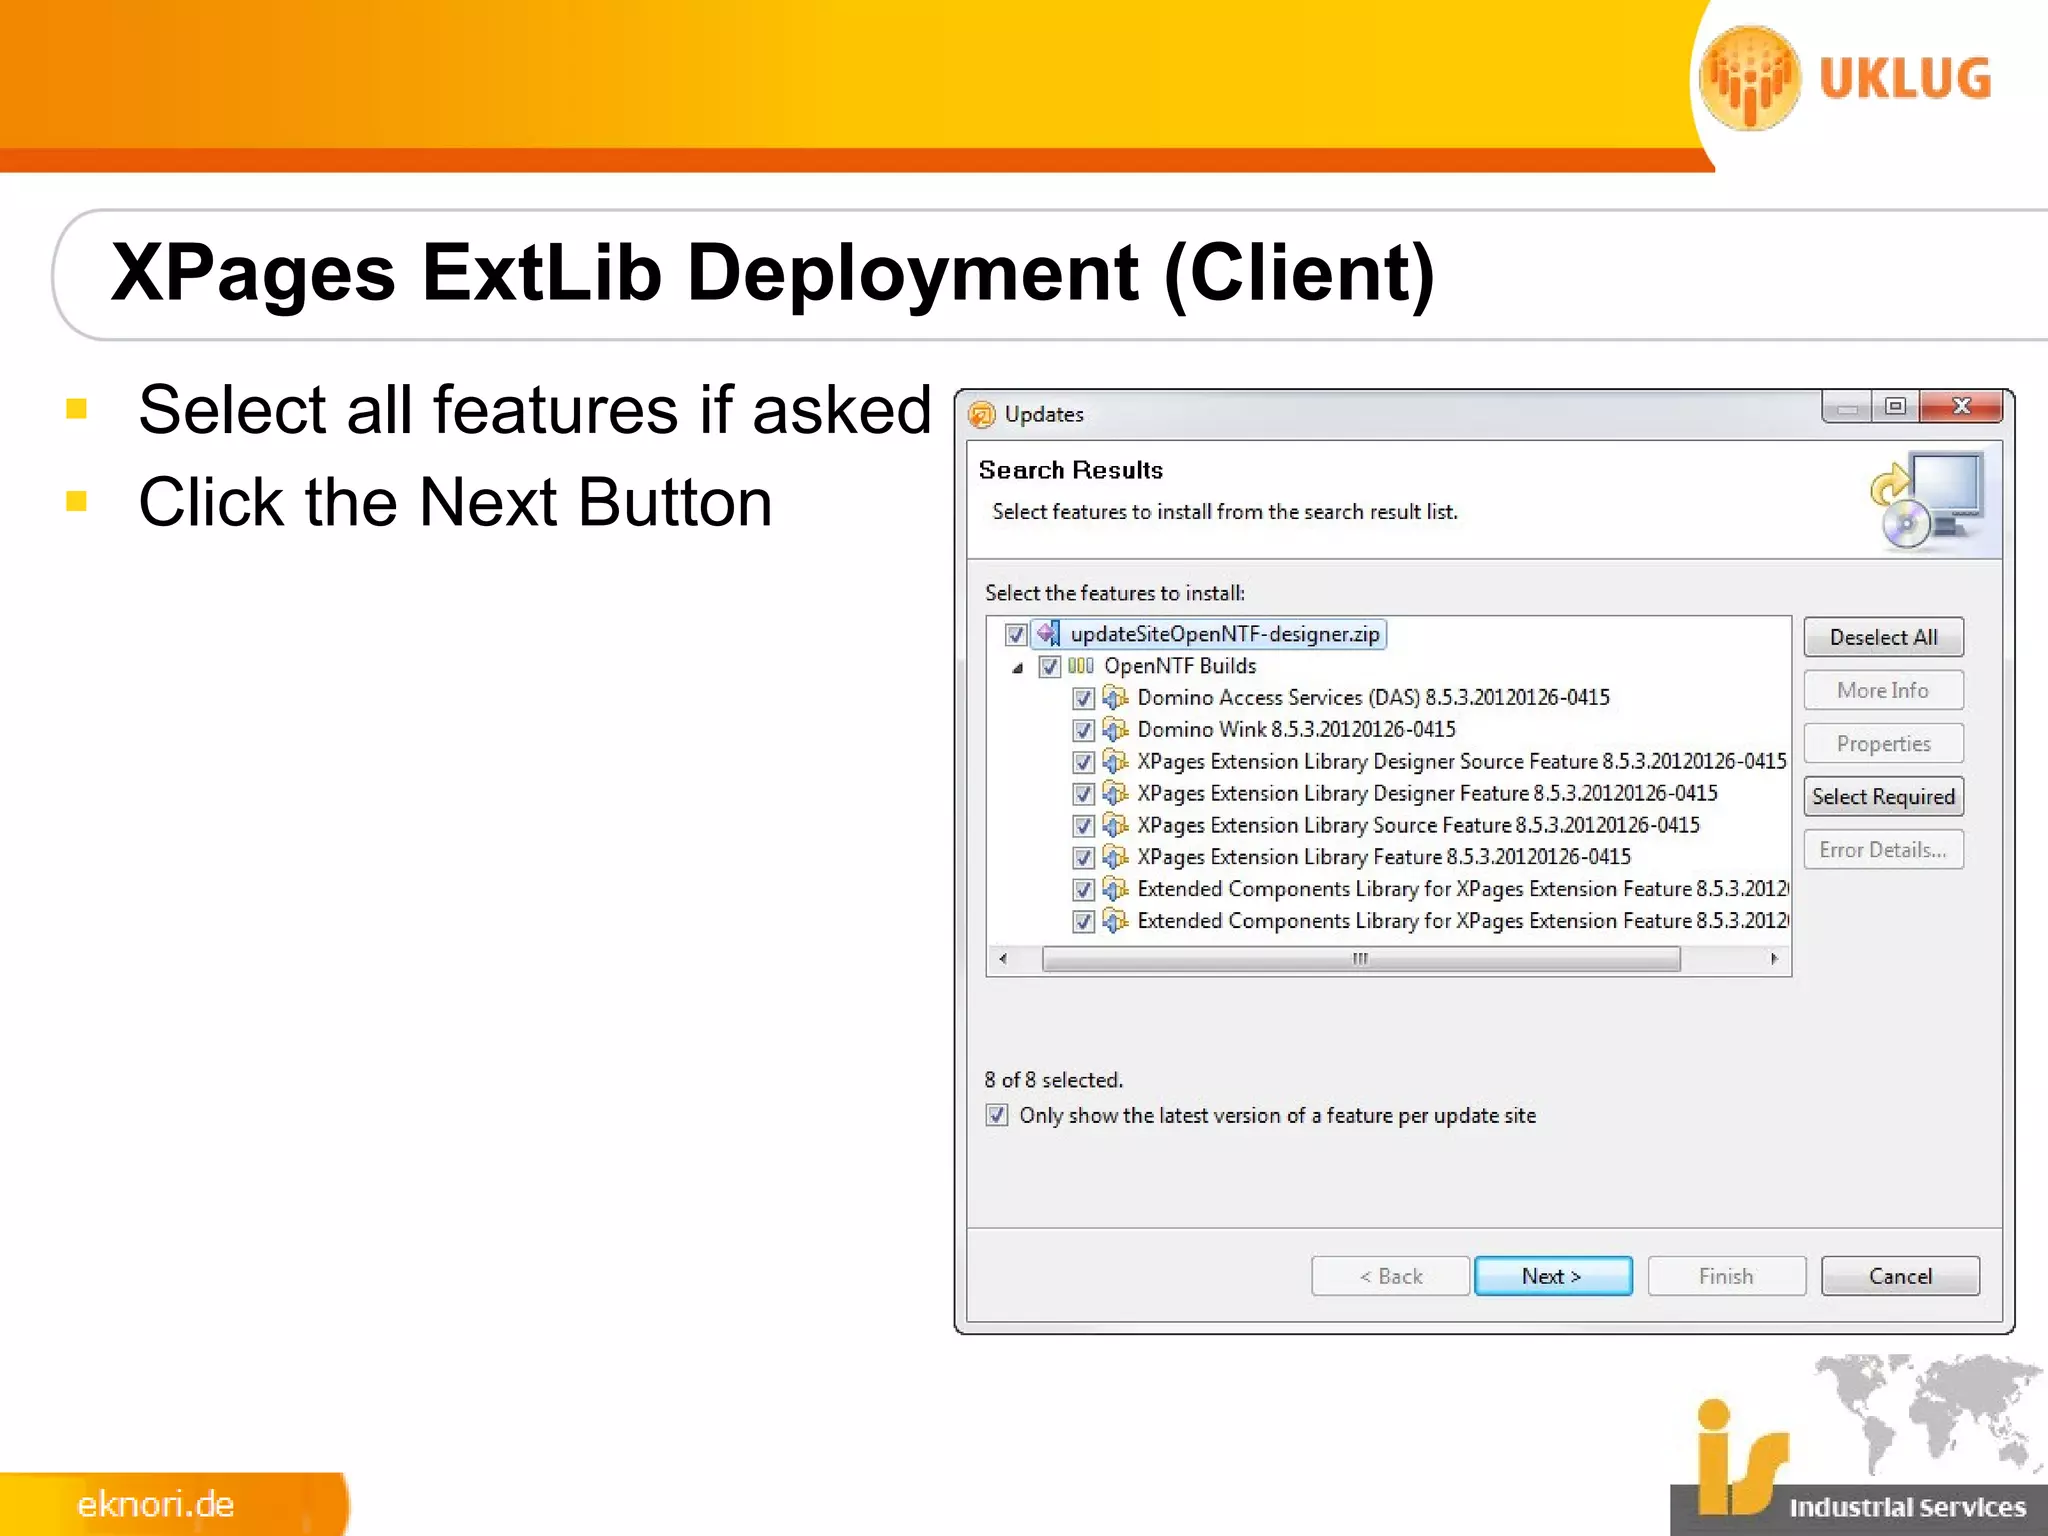Screen dimensions: 2048x1536
Task: Uncheck XPages Extension Library Feature checkbox
Action: click(1083, 858)
